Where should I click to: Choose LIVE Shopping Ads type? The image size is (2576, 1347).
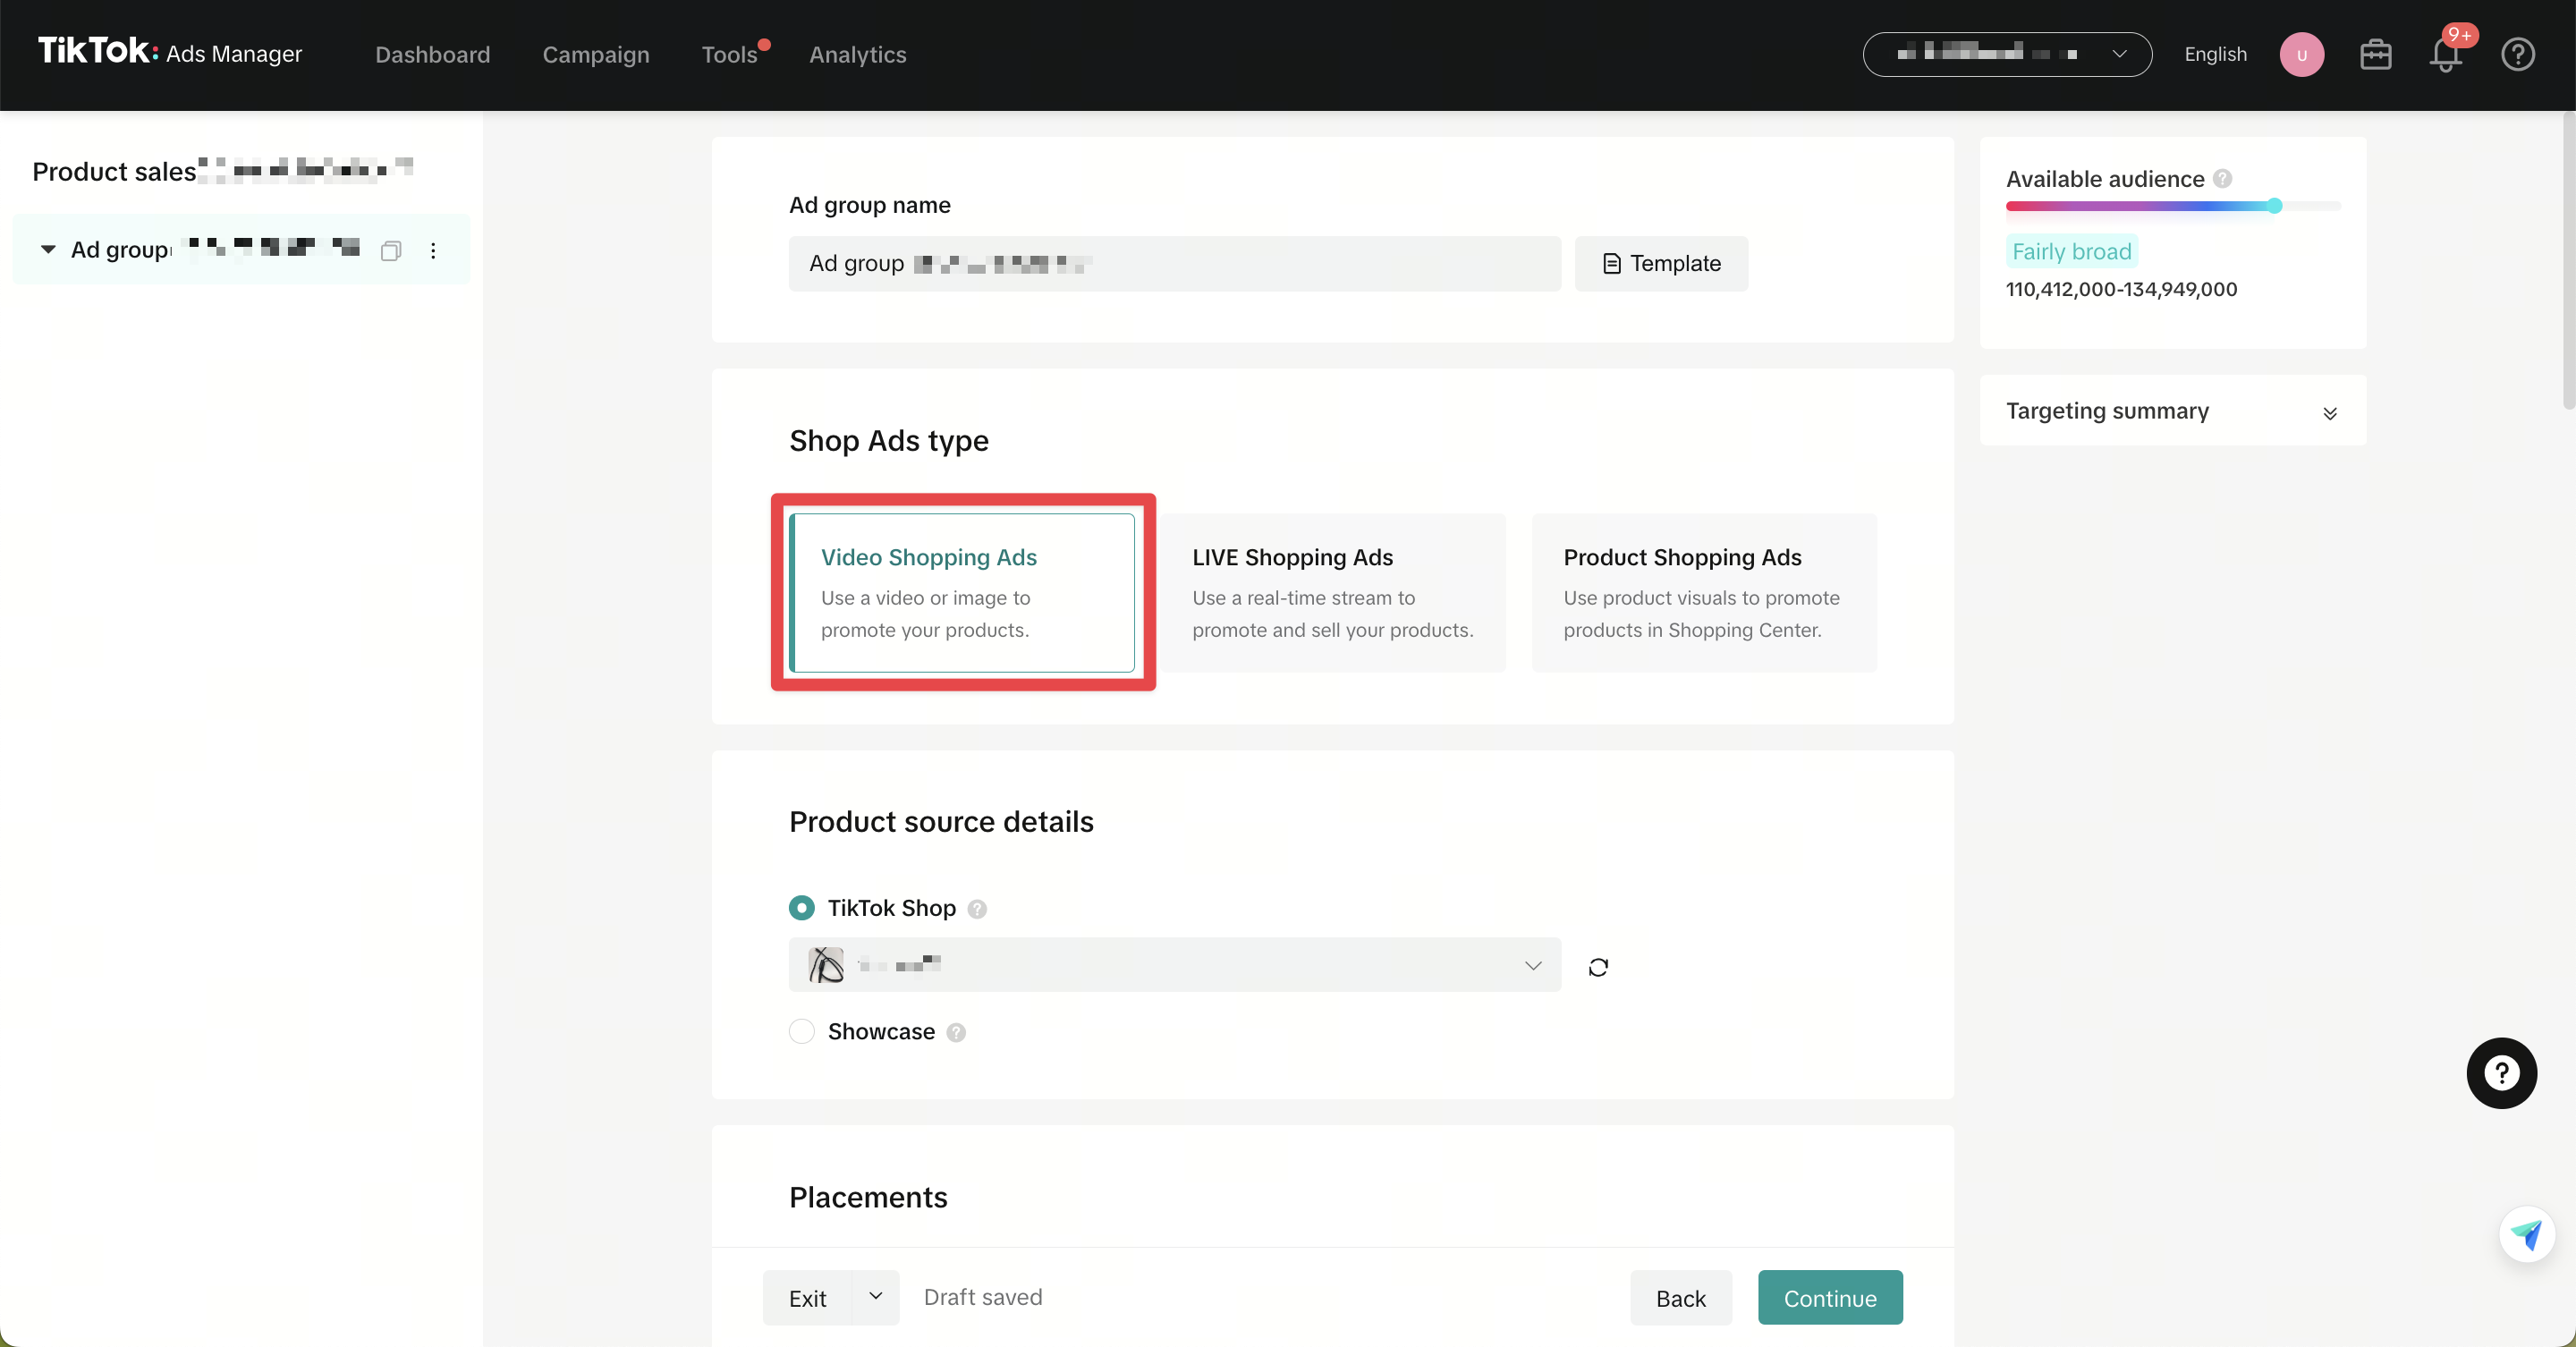pyautogui.click(x=1333, y=592)
